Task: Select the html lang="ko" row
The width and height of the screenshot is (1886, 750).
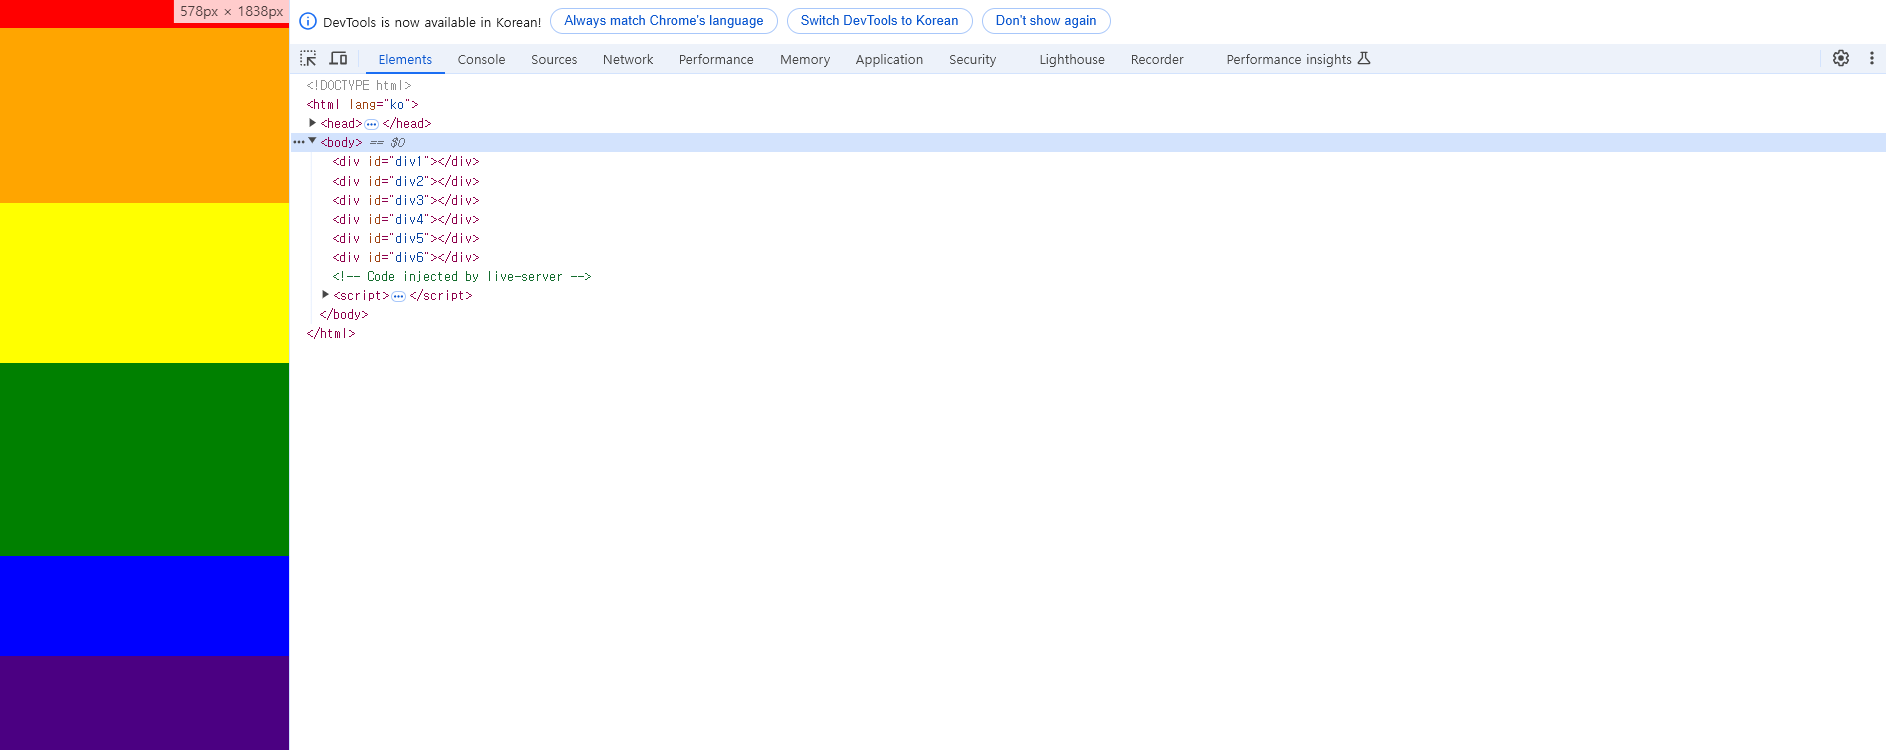Action: click(x=1088, y=104)
